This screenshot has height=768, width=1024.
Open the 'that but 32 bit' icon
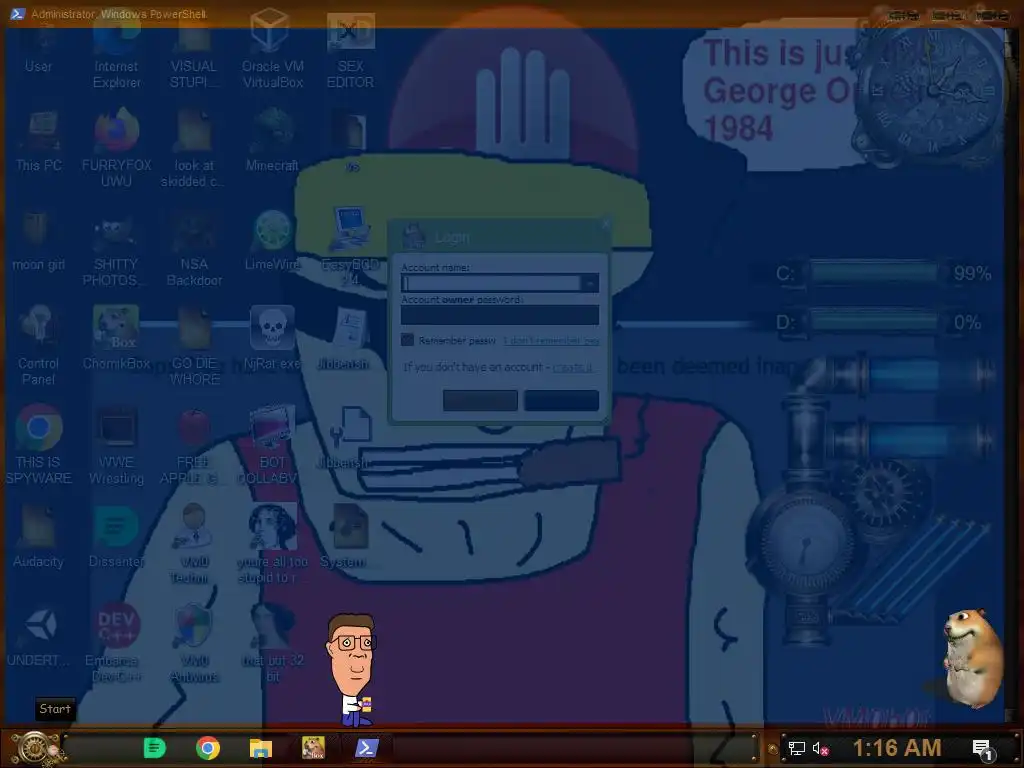(x=272, y=643)
